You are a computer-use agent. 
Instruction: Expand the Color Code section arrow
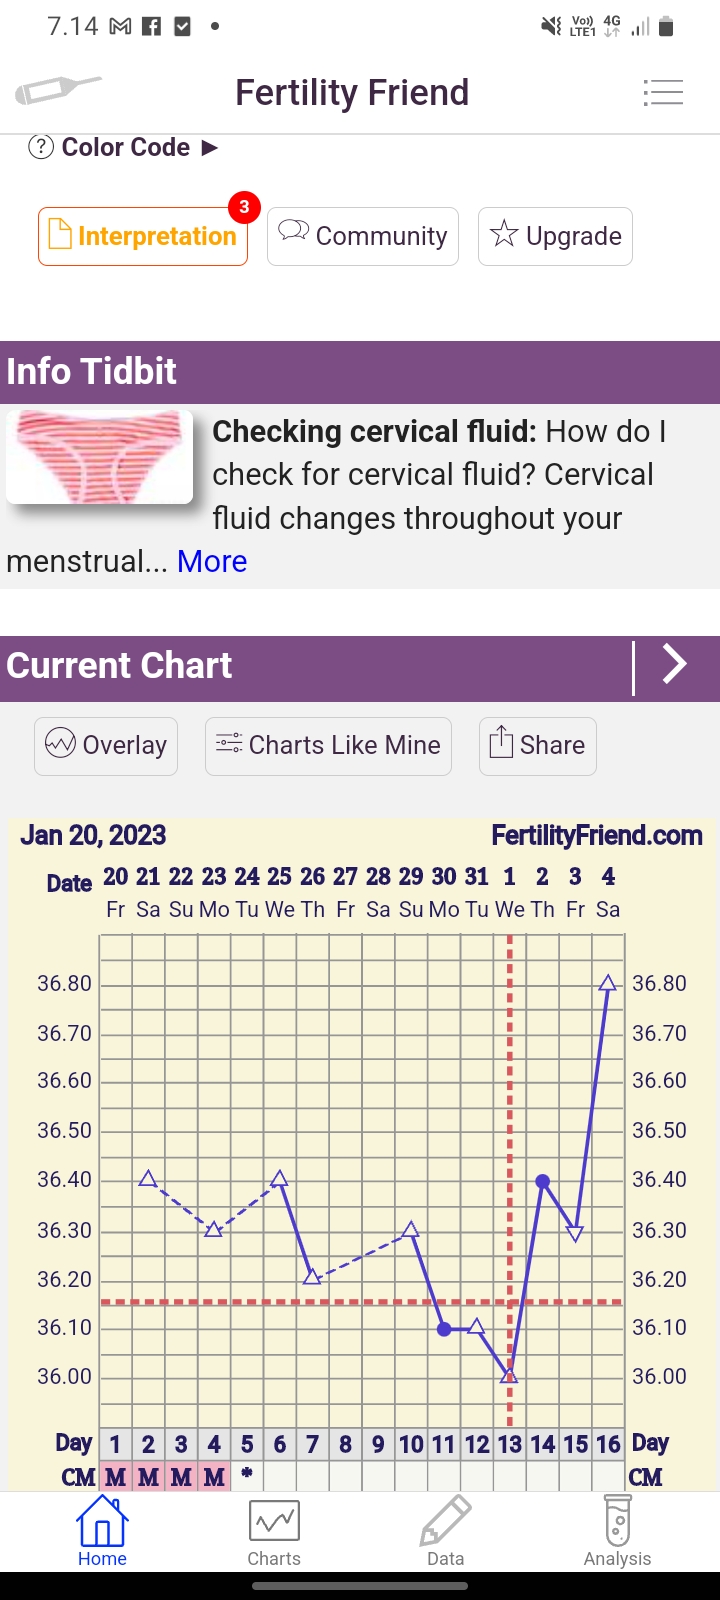(x=210, y=148)
